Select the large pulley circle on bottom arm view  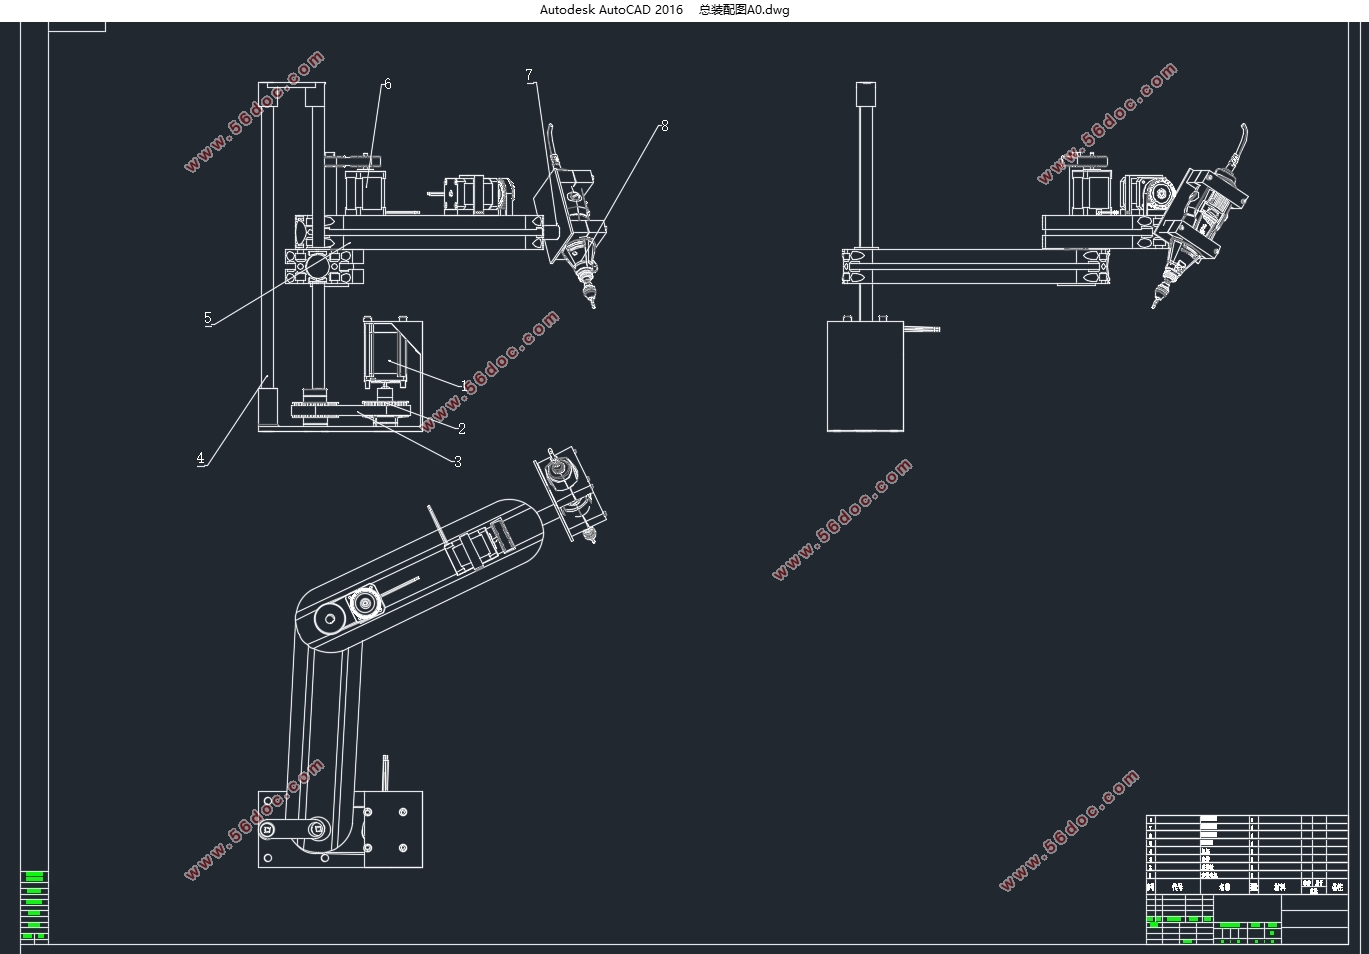(327, 620)
